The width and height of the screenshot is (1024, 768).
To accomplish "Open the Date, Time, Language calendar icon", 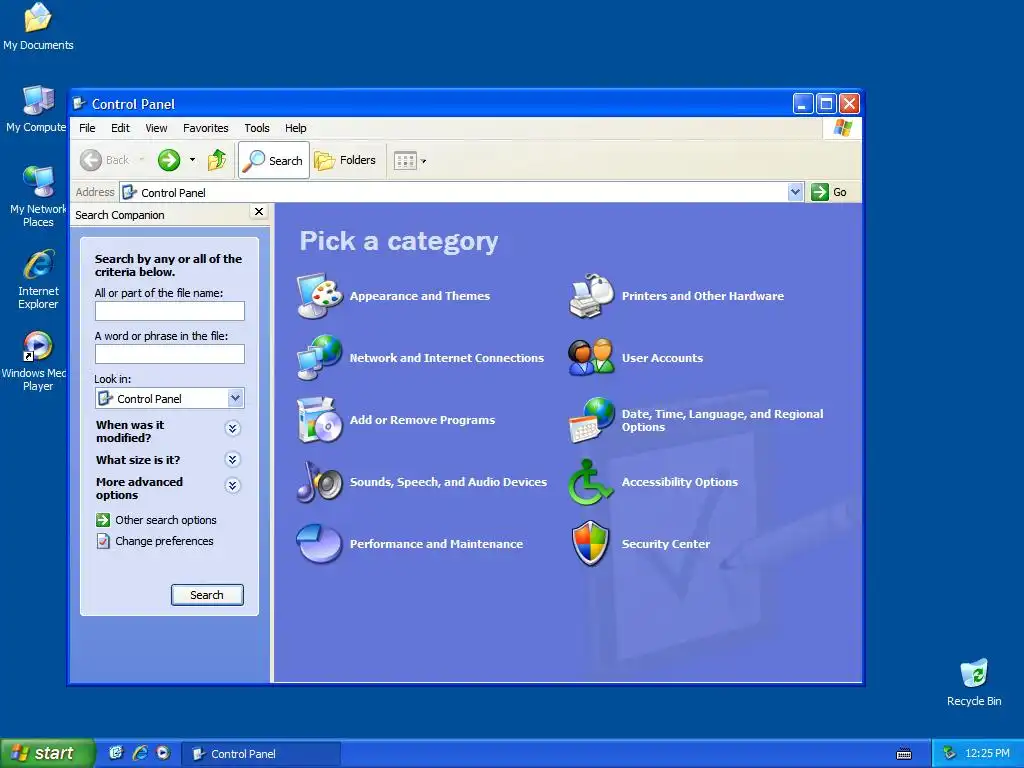I will (x=591, y=419).
